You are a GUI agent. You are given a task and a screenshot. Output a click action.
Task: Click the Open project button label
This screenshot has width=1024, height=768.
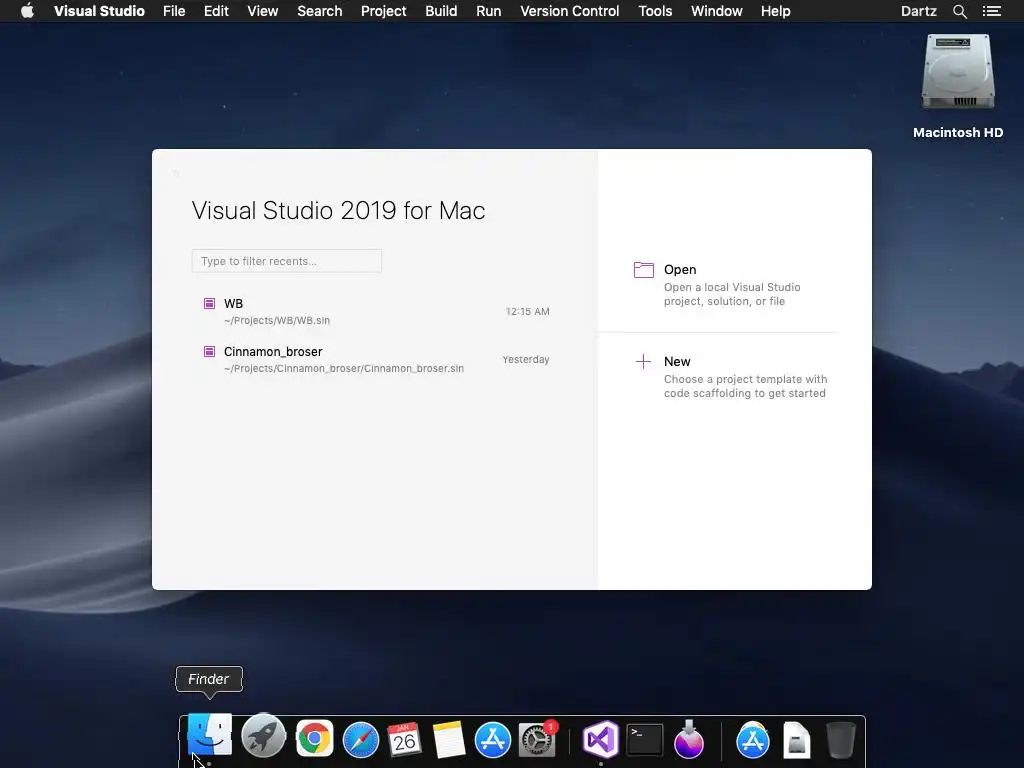click(x=680, y=270)
